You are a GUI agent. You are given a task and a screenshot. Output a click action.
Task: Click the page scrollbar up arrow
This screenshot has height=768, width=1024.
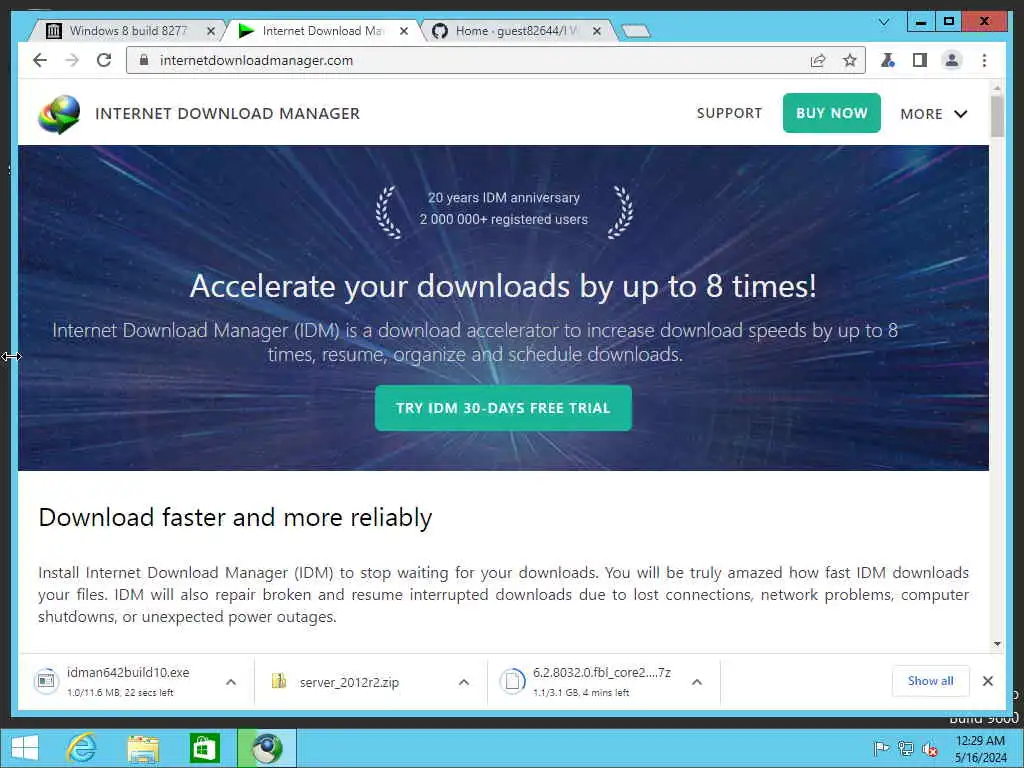point(997,88)
